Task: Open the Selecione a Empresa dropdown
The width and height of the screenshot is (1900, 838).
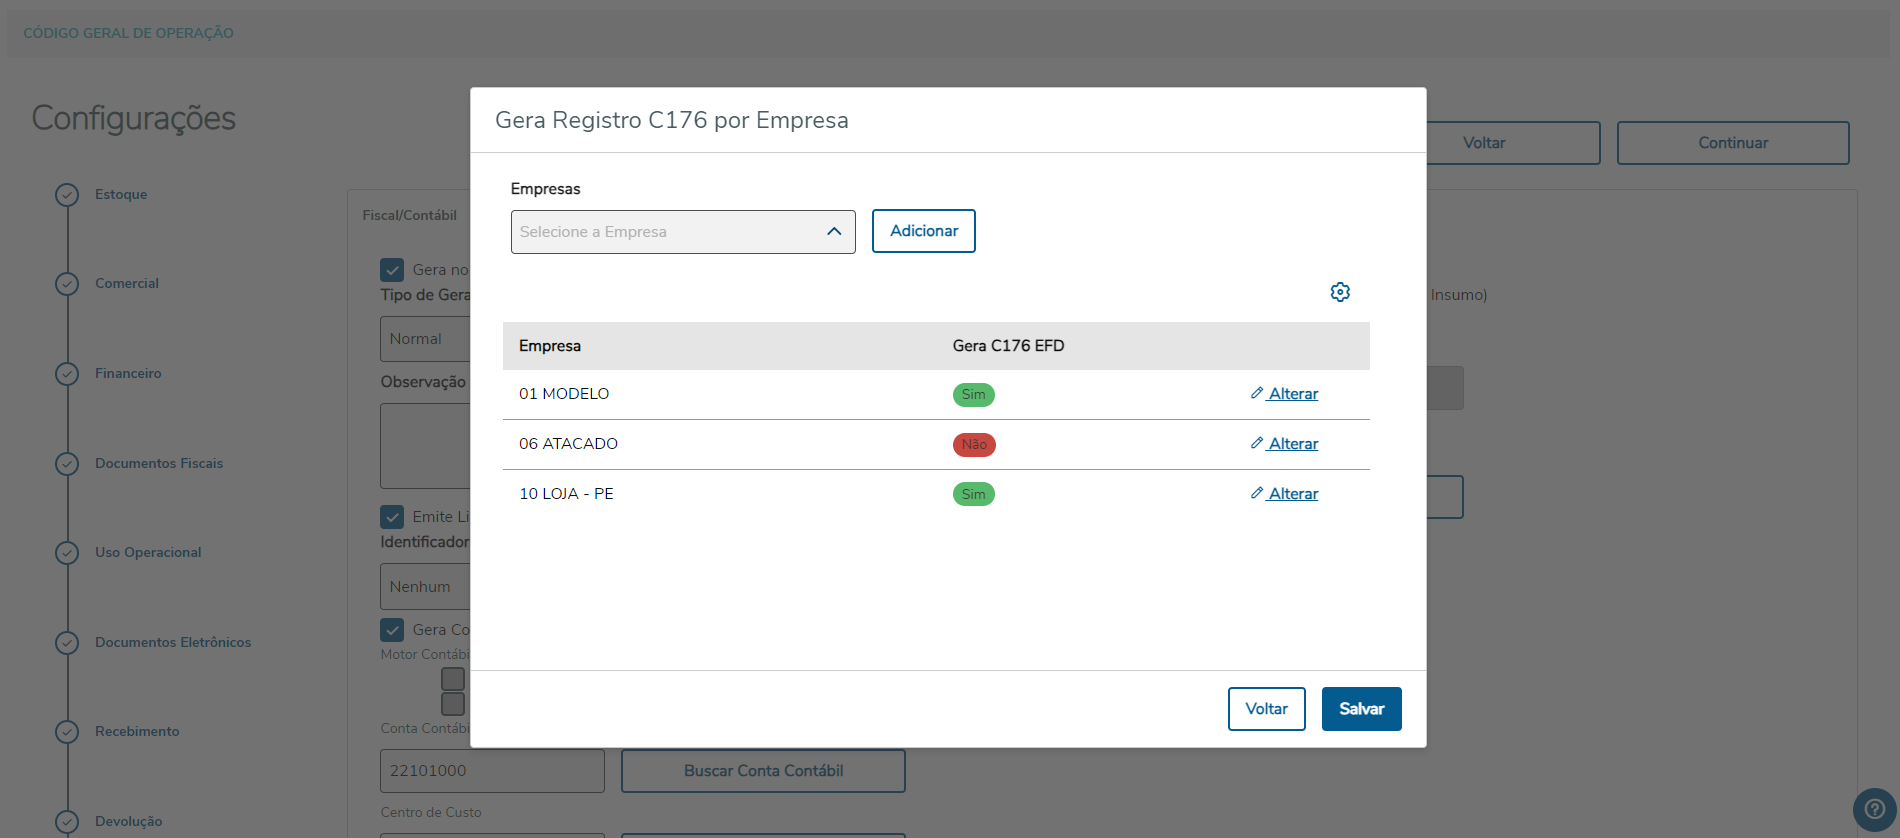Action: click(670, 232)
